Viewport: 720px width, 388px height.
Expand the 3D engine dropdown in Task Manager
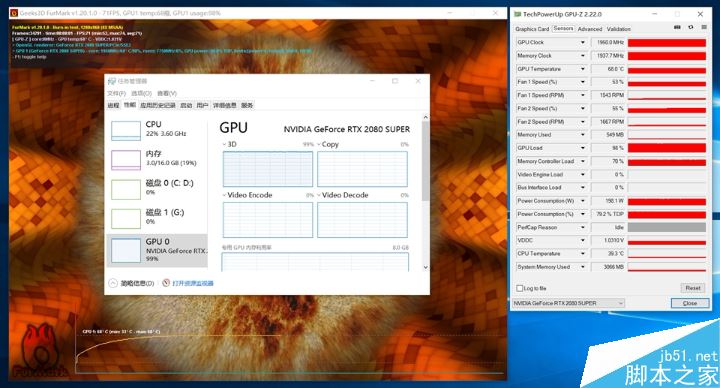tap(224, 144)
